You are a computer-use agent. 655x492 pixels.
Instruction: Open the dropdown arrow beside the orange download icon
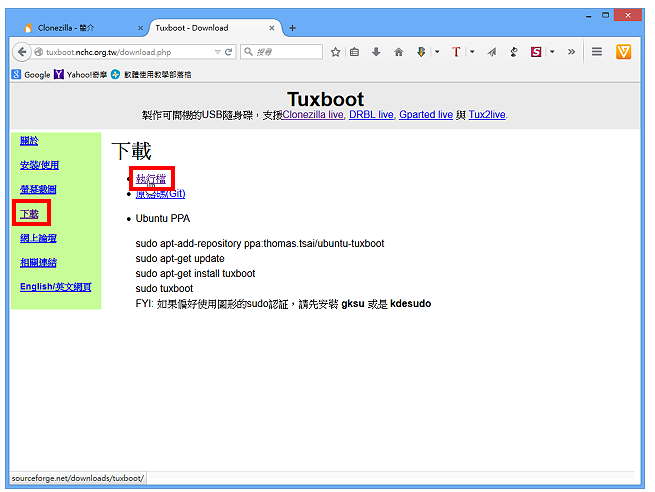pos(437,52)
